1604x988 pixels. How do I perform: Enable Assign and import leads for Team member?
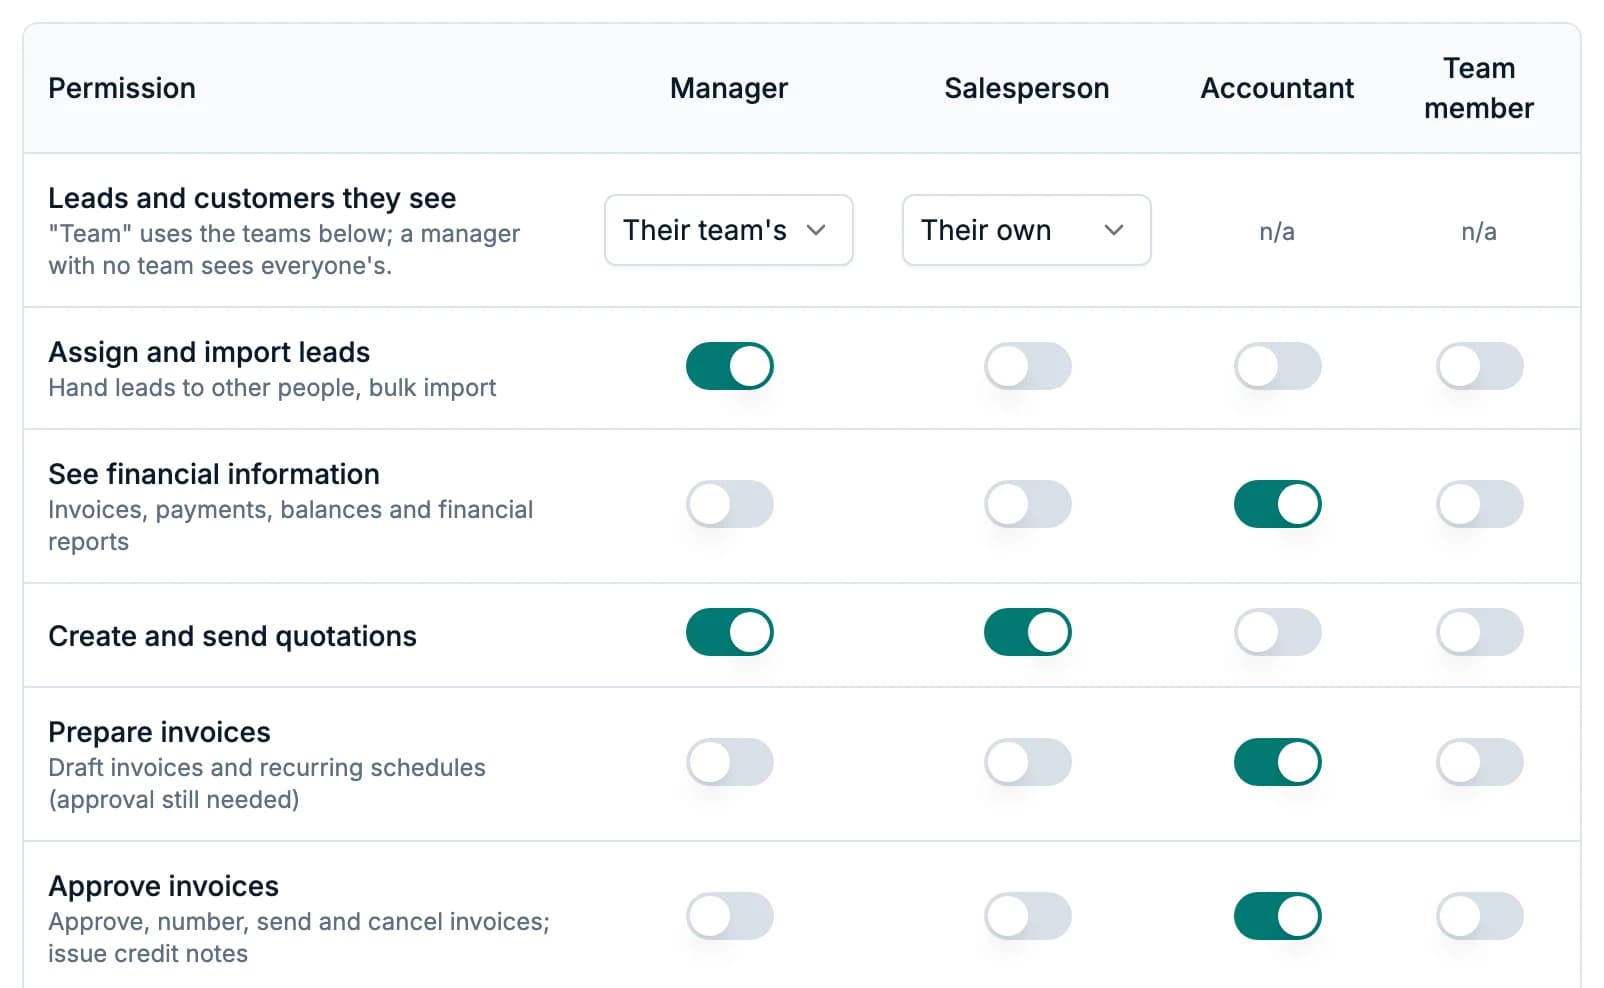(1480, 366)
